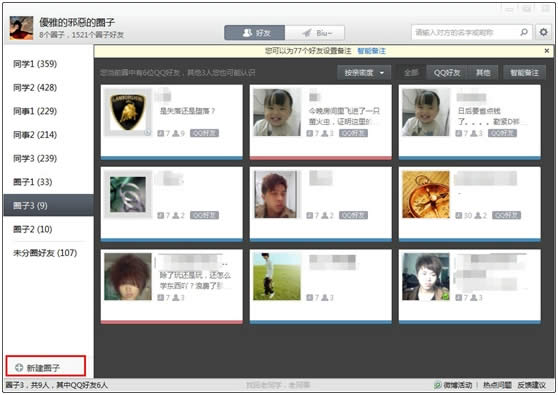Select circle 圈子1 (33)

pos(48,182)
